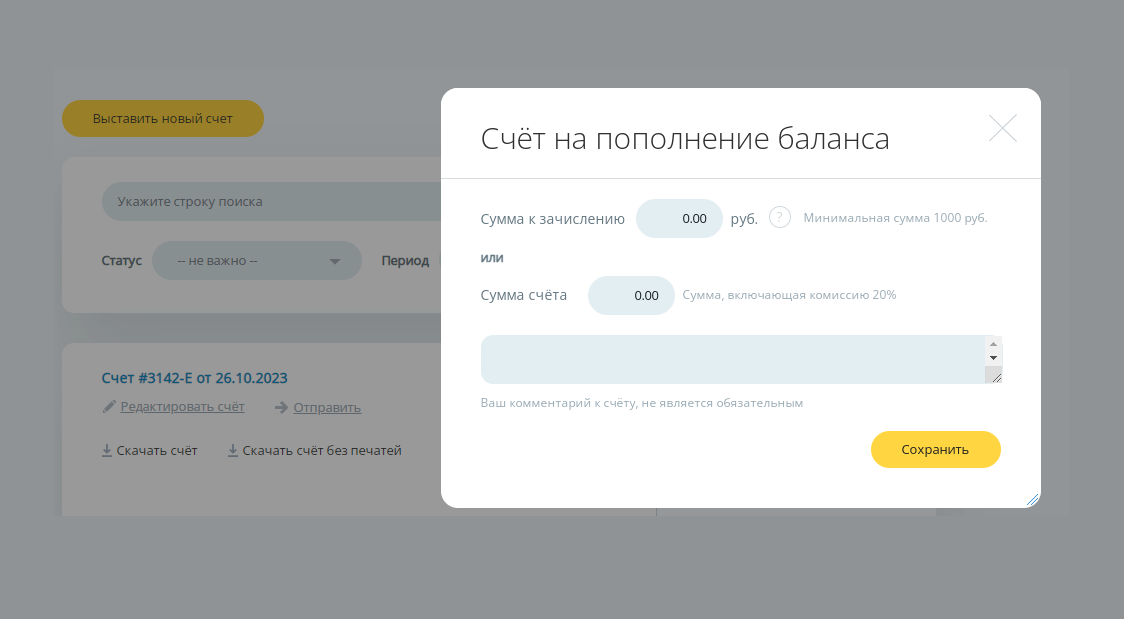Click the comment textarea resize handle
The image size is (1124, 619).
tap(994, 376)
